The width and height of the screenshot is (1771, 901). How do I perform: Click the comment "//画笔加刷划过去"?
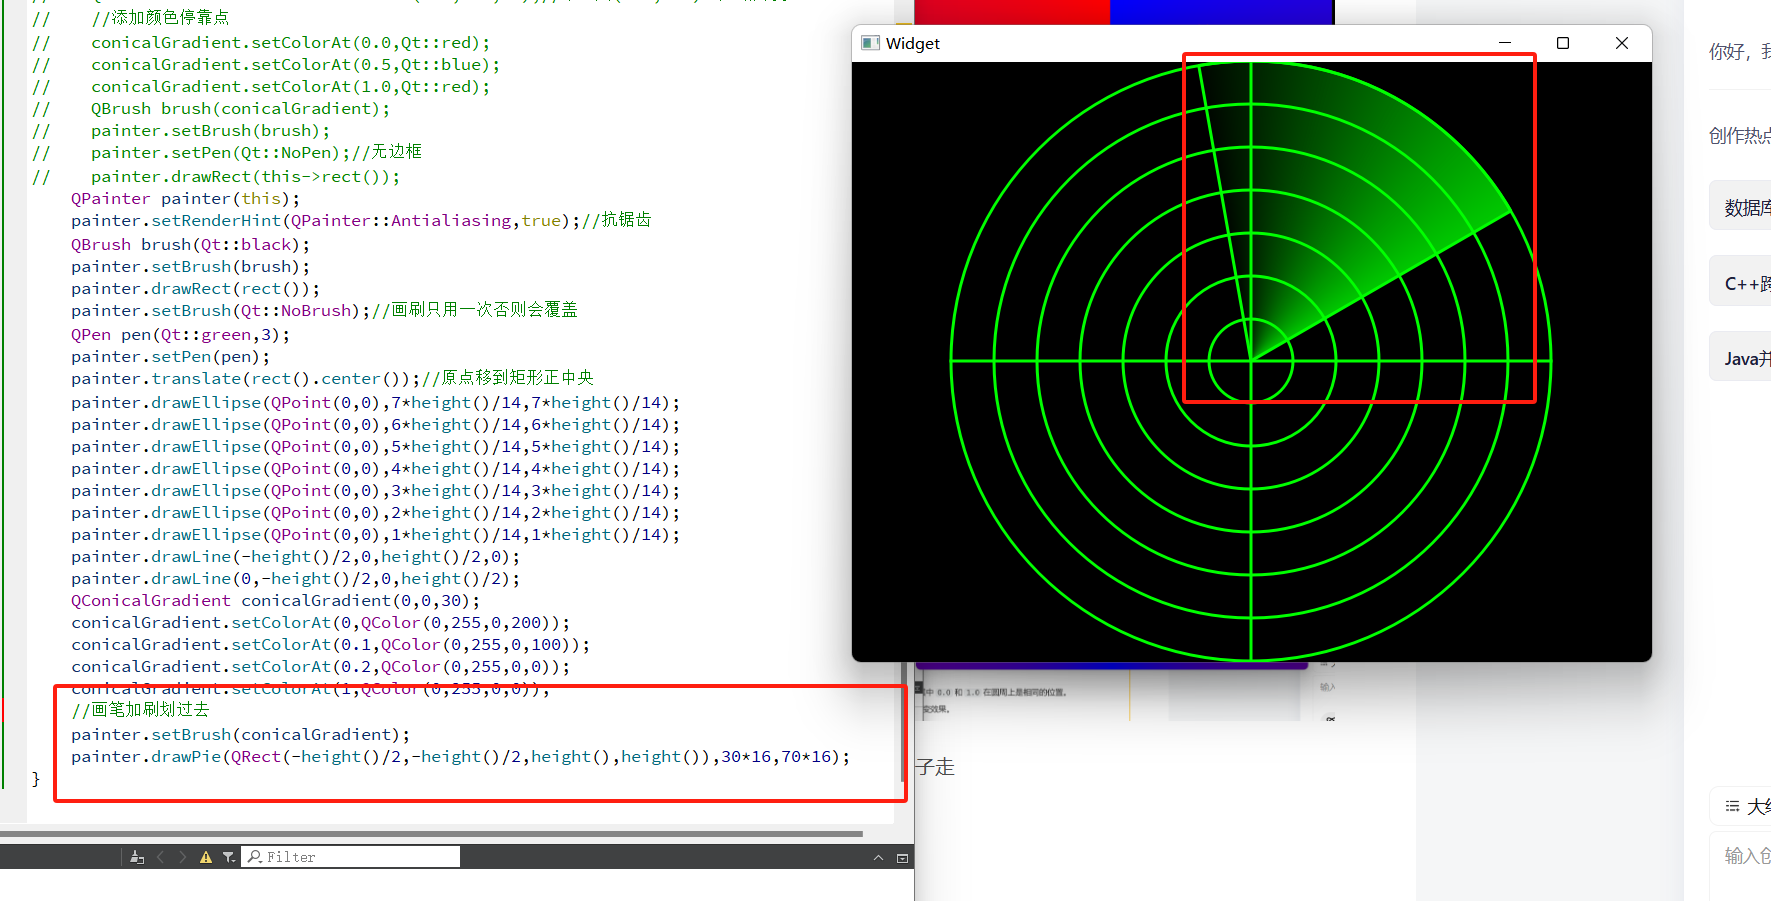(x=141, y=710)
